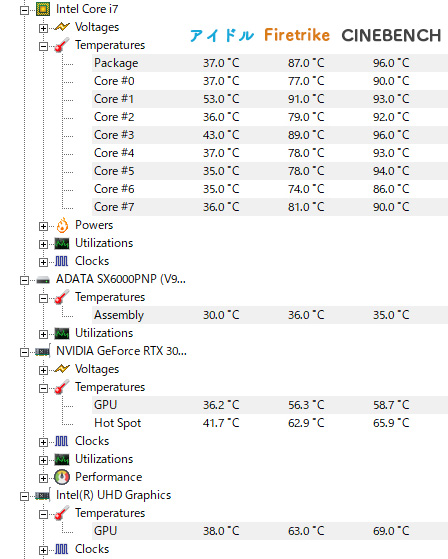Image resolution: width=448 pixels, height=559 pixels.
Task: Expand the CPU Voltages node
Action: (43, 28)
